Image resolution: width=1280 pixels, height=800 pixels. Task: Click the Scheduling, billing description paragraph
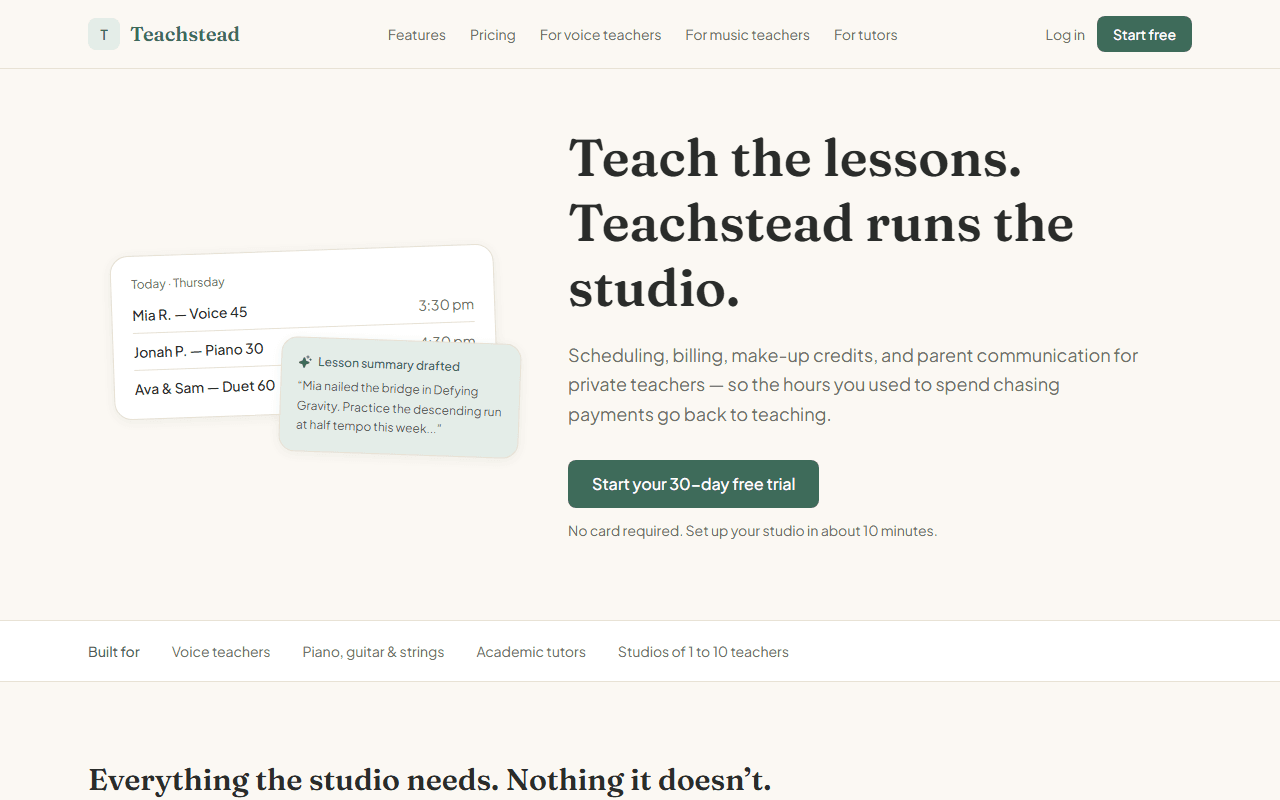click(853, 385)
